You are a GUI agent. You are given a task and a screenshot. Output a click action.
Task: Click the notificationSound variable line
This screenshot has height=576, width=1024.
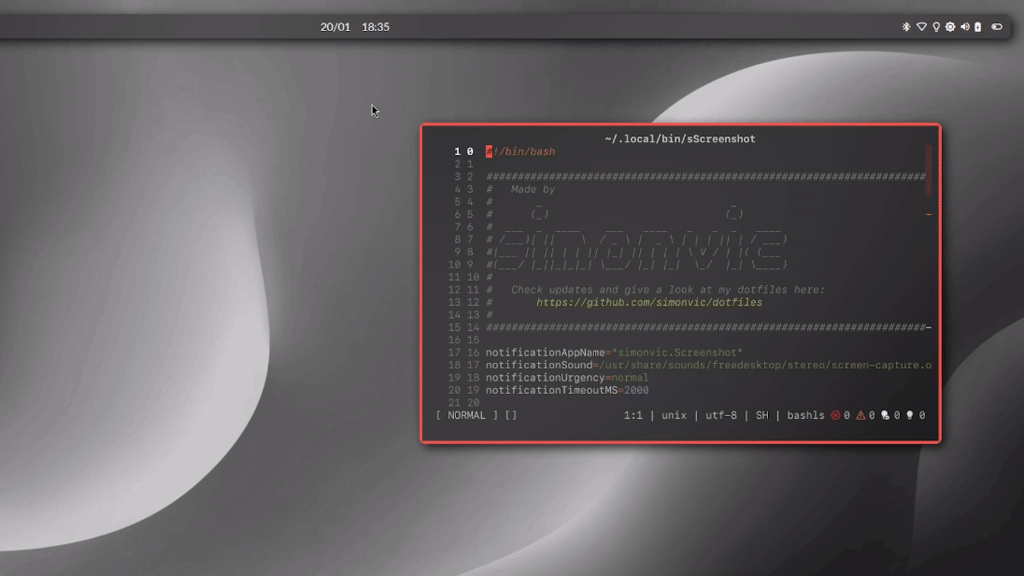[708, 365]
